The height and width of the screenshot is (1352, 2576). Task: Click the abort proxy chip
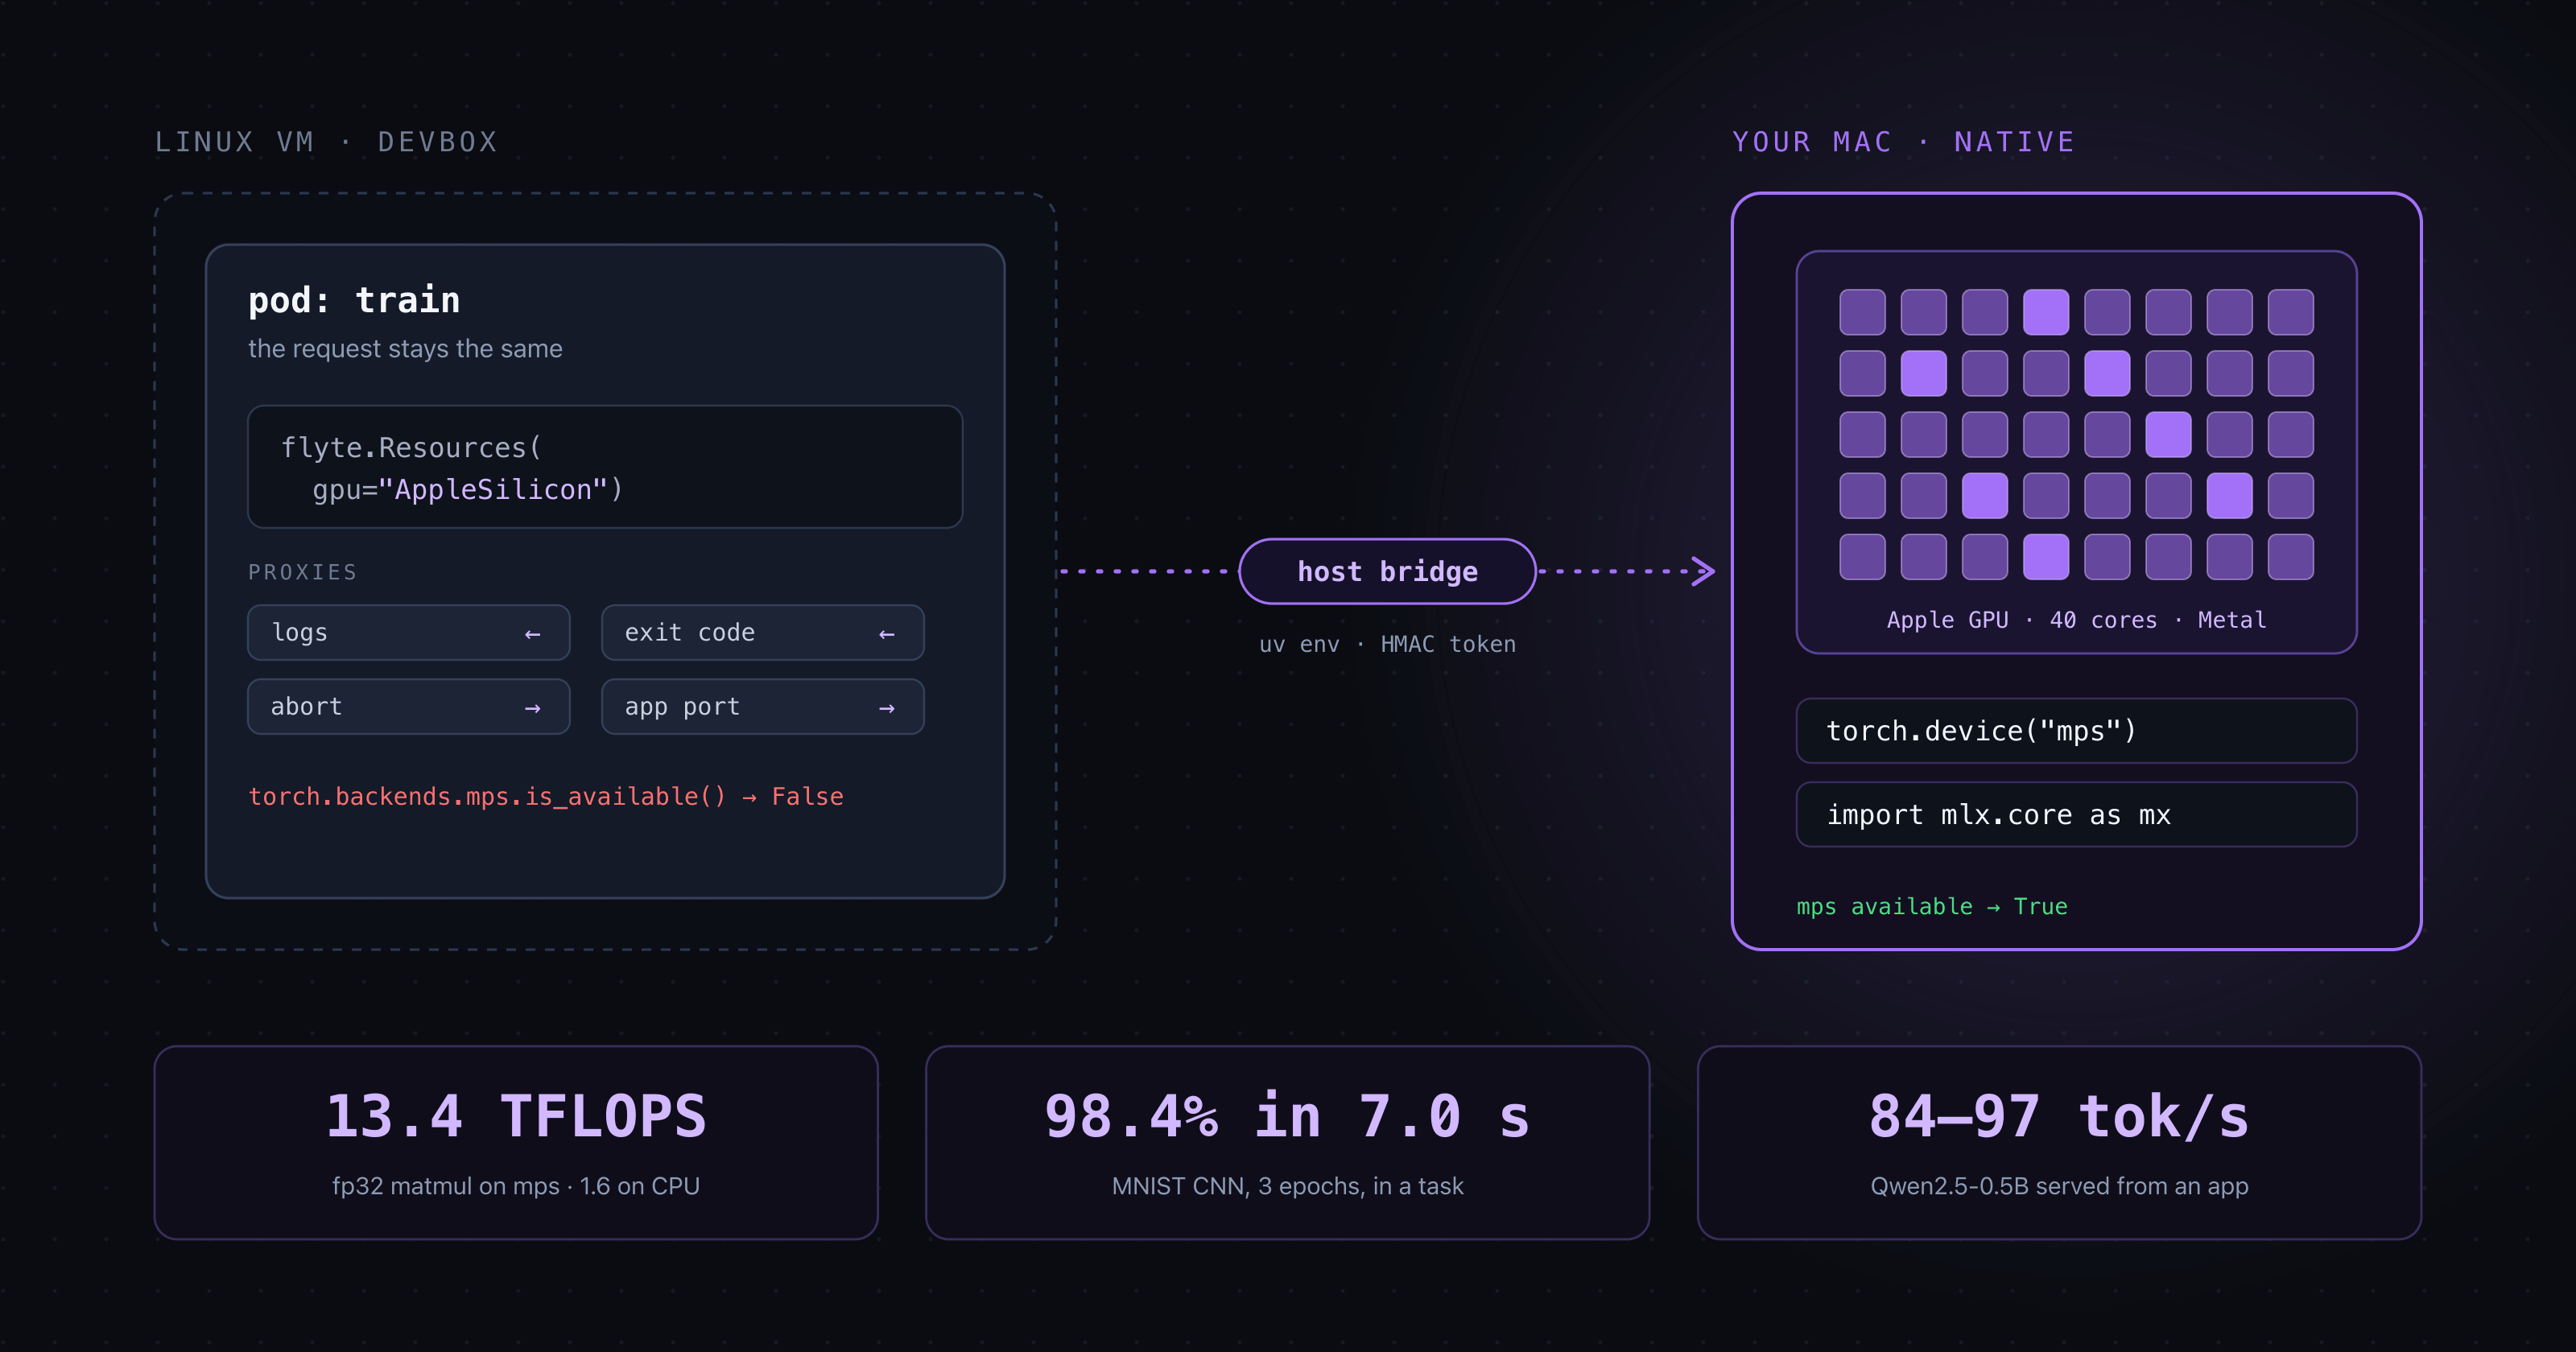pos(409,707)
